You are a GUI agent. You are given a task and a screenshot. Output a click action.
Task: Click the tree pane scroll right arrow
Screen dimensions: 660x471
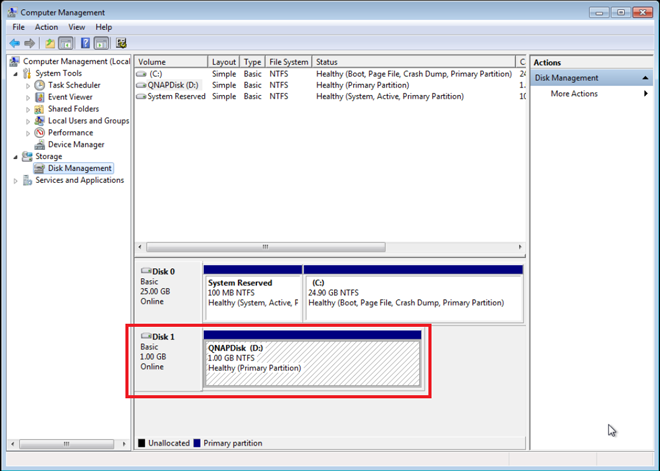tap(124, 444)
